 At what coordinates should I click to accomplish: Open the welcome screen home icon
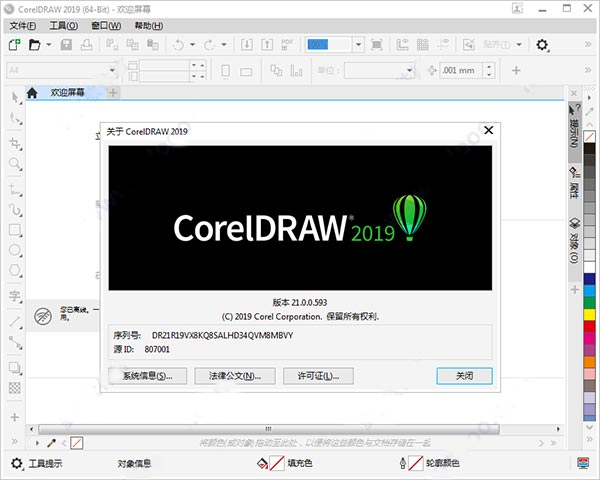click(x=32, y=93)
